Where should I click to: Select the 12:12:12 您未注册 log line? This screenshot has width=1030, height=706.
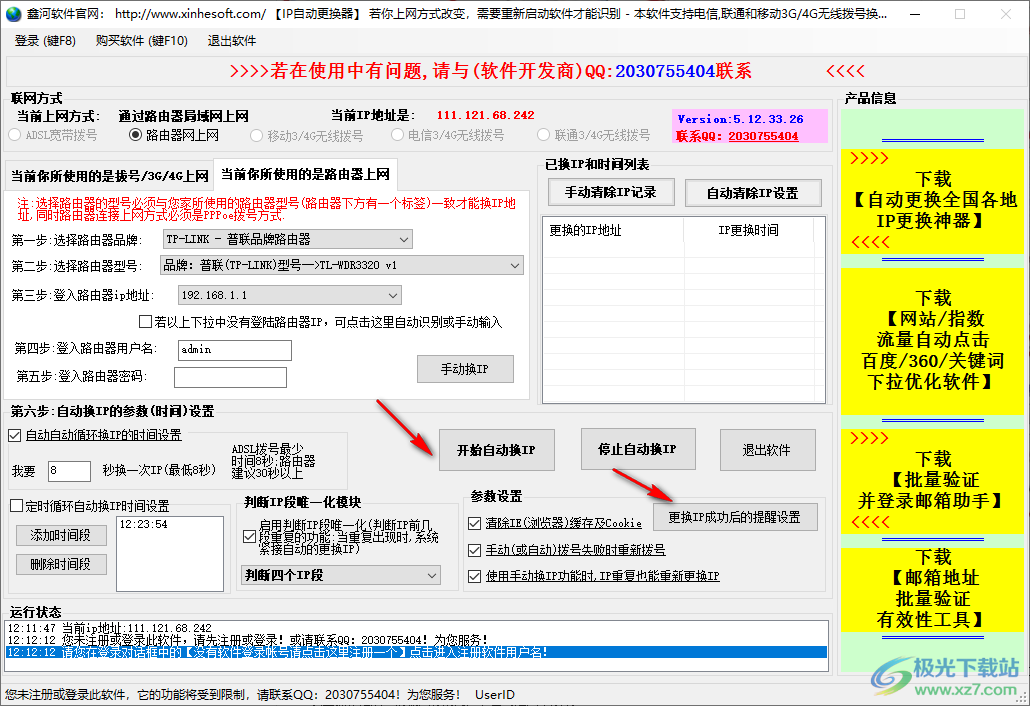(x=416, y=640)
